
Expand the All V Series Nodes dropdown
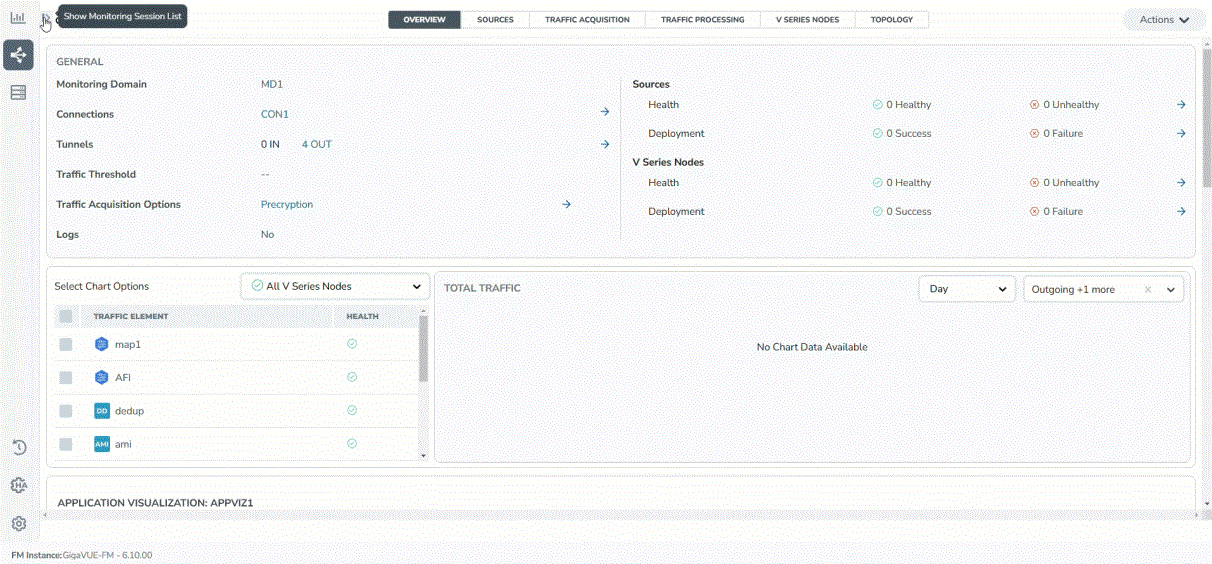(x=335, y=286)
